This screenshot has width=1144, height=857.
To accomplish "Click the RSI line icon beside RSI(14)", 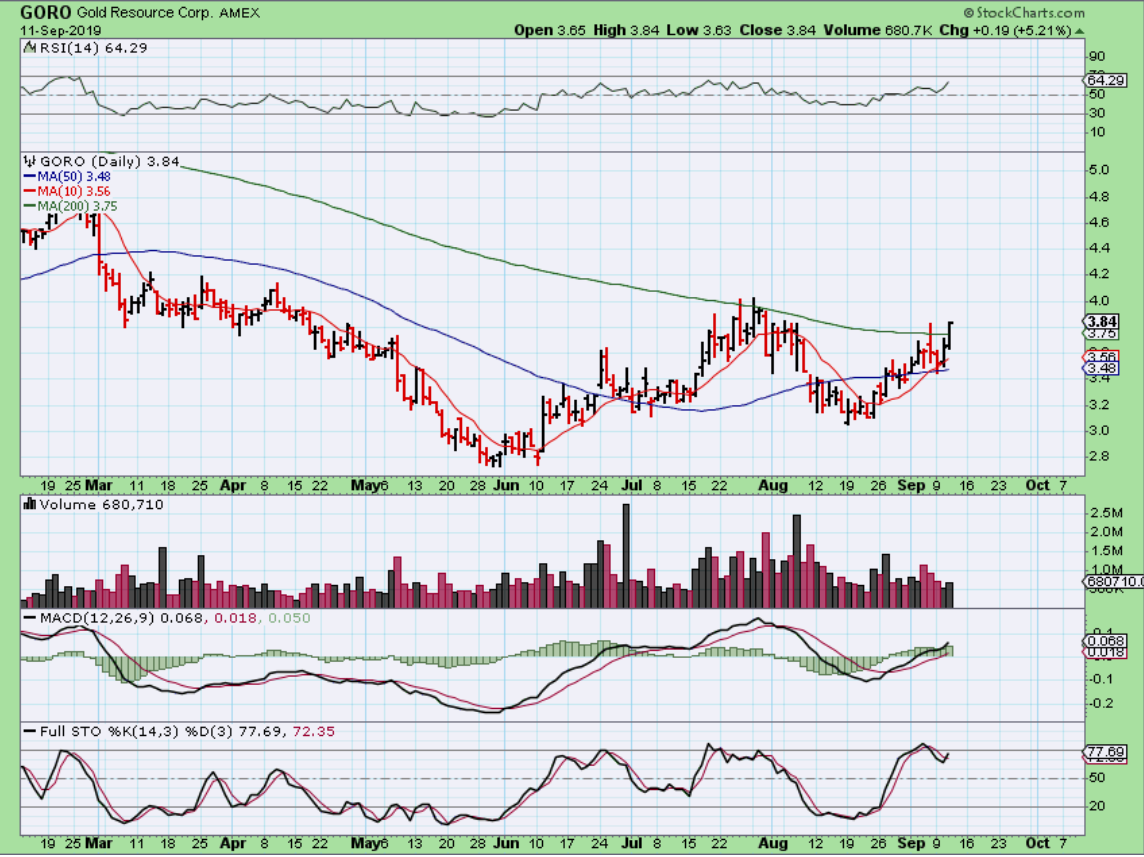I will [x=29, y=47].
